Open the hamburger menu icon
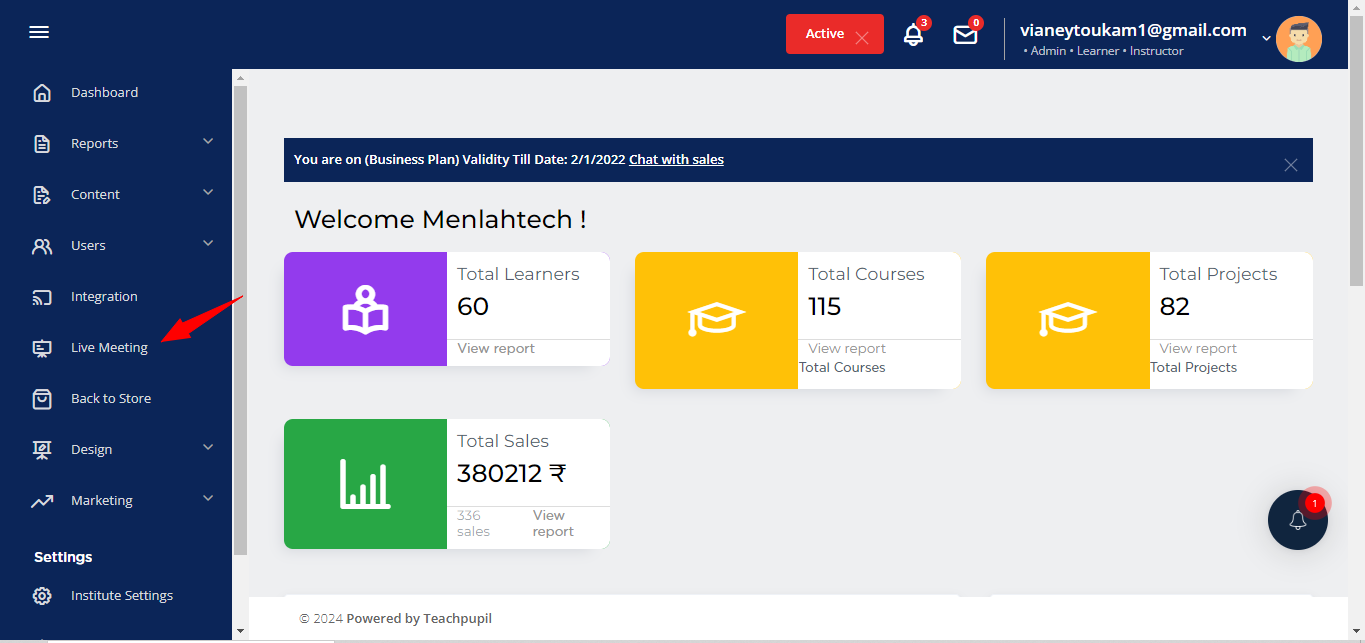Viewport: 1365px width, 643px height. (x=39, y=33)
